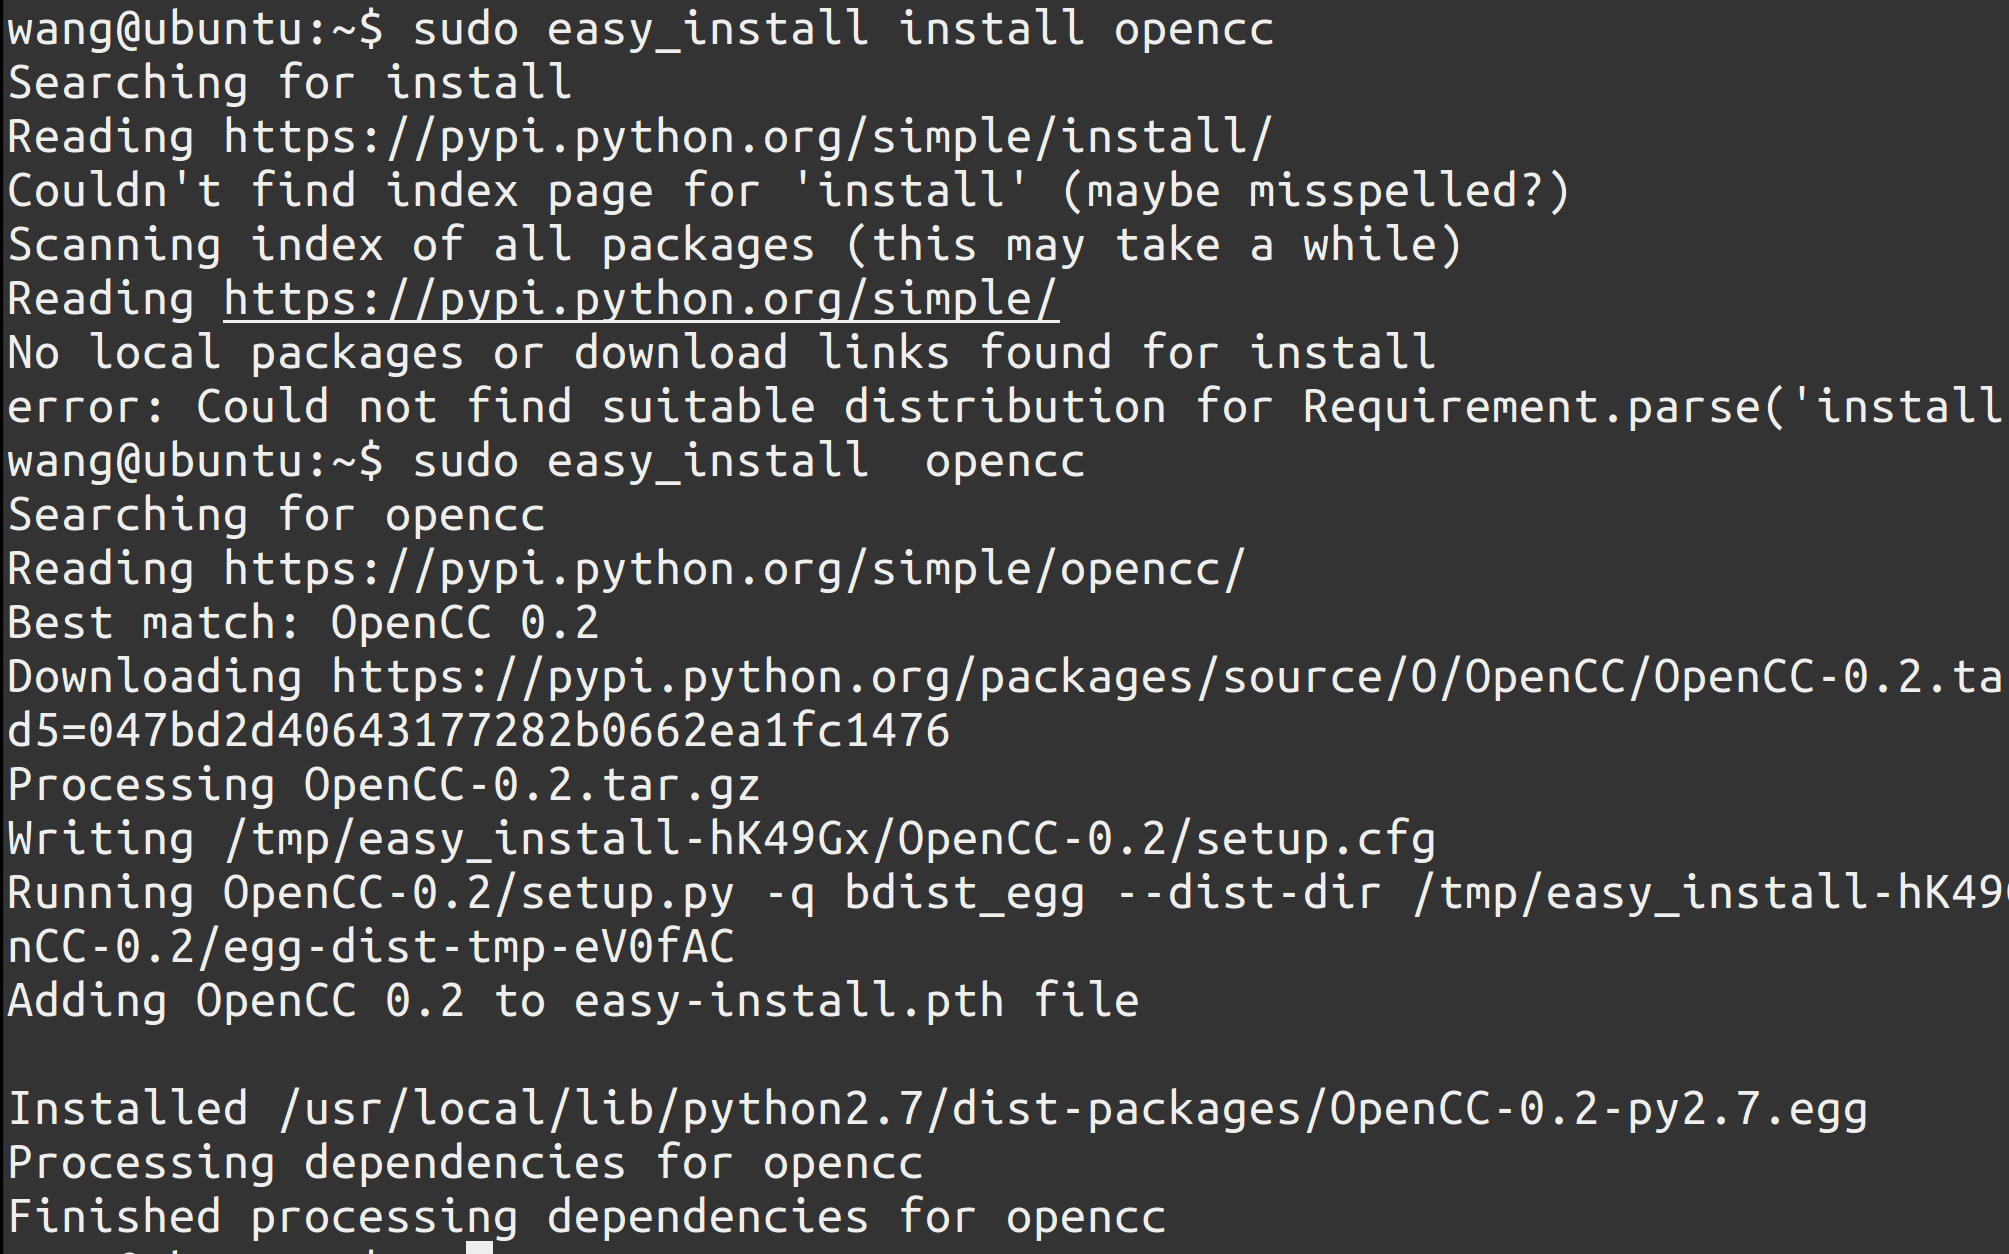The height and width of the screenshot is (1254, 2009).
Task: Click the installed OpenCC-0.2-py2.7.egg path
Action: [1073, 1109]
